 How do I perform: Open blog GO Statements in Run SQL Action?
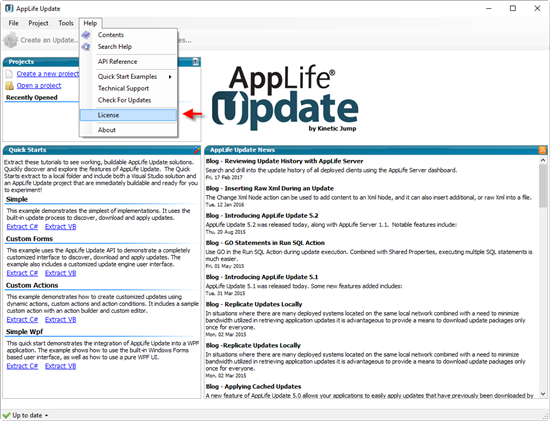[265, 243]
